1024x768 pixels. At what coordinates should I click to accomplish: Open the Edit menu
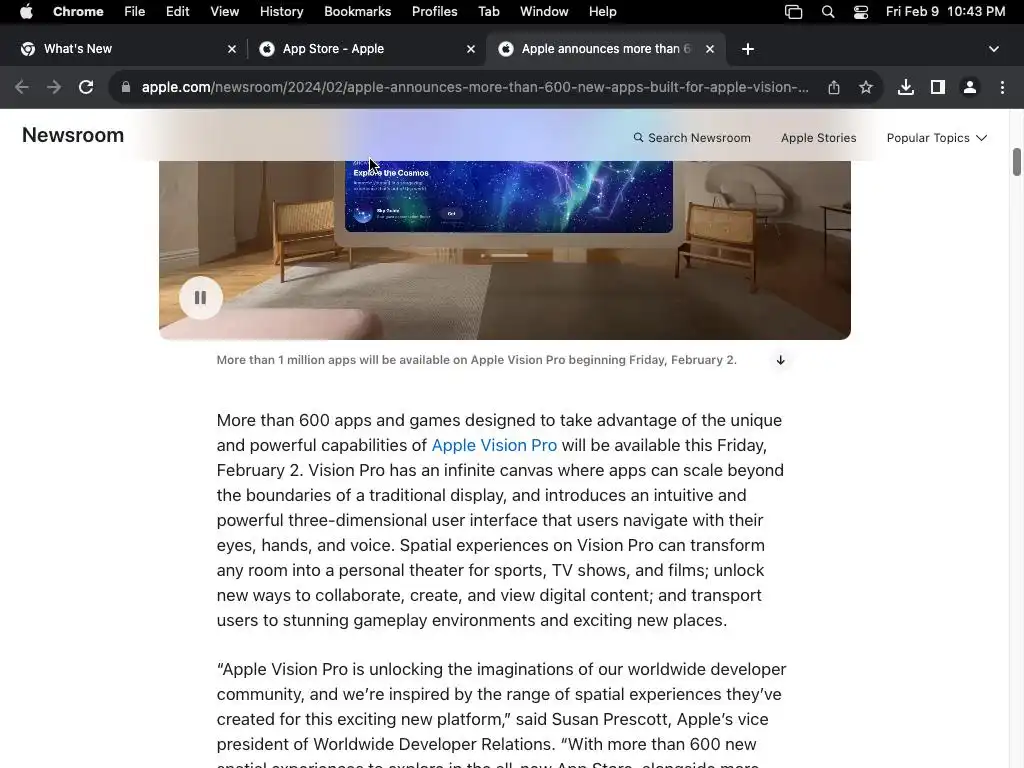tap(177, 12)
